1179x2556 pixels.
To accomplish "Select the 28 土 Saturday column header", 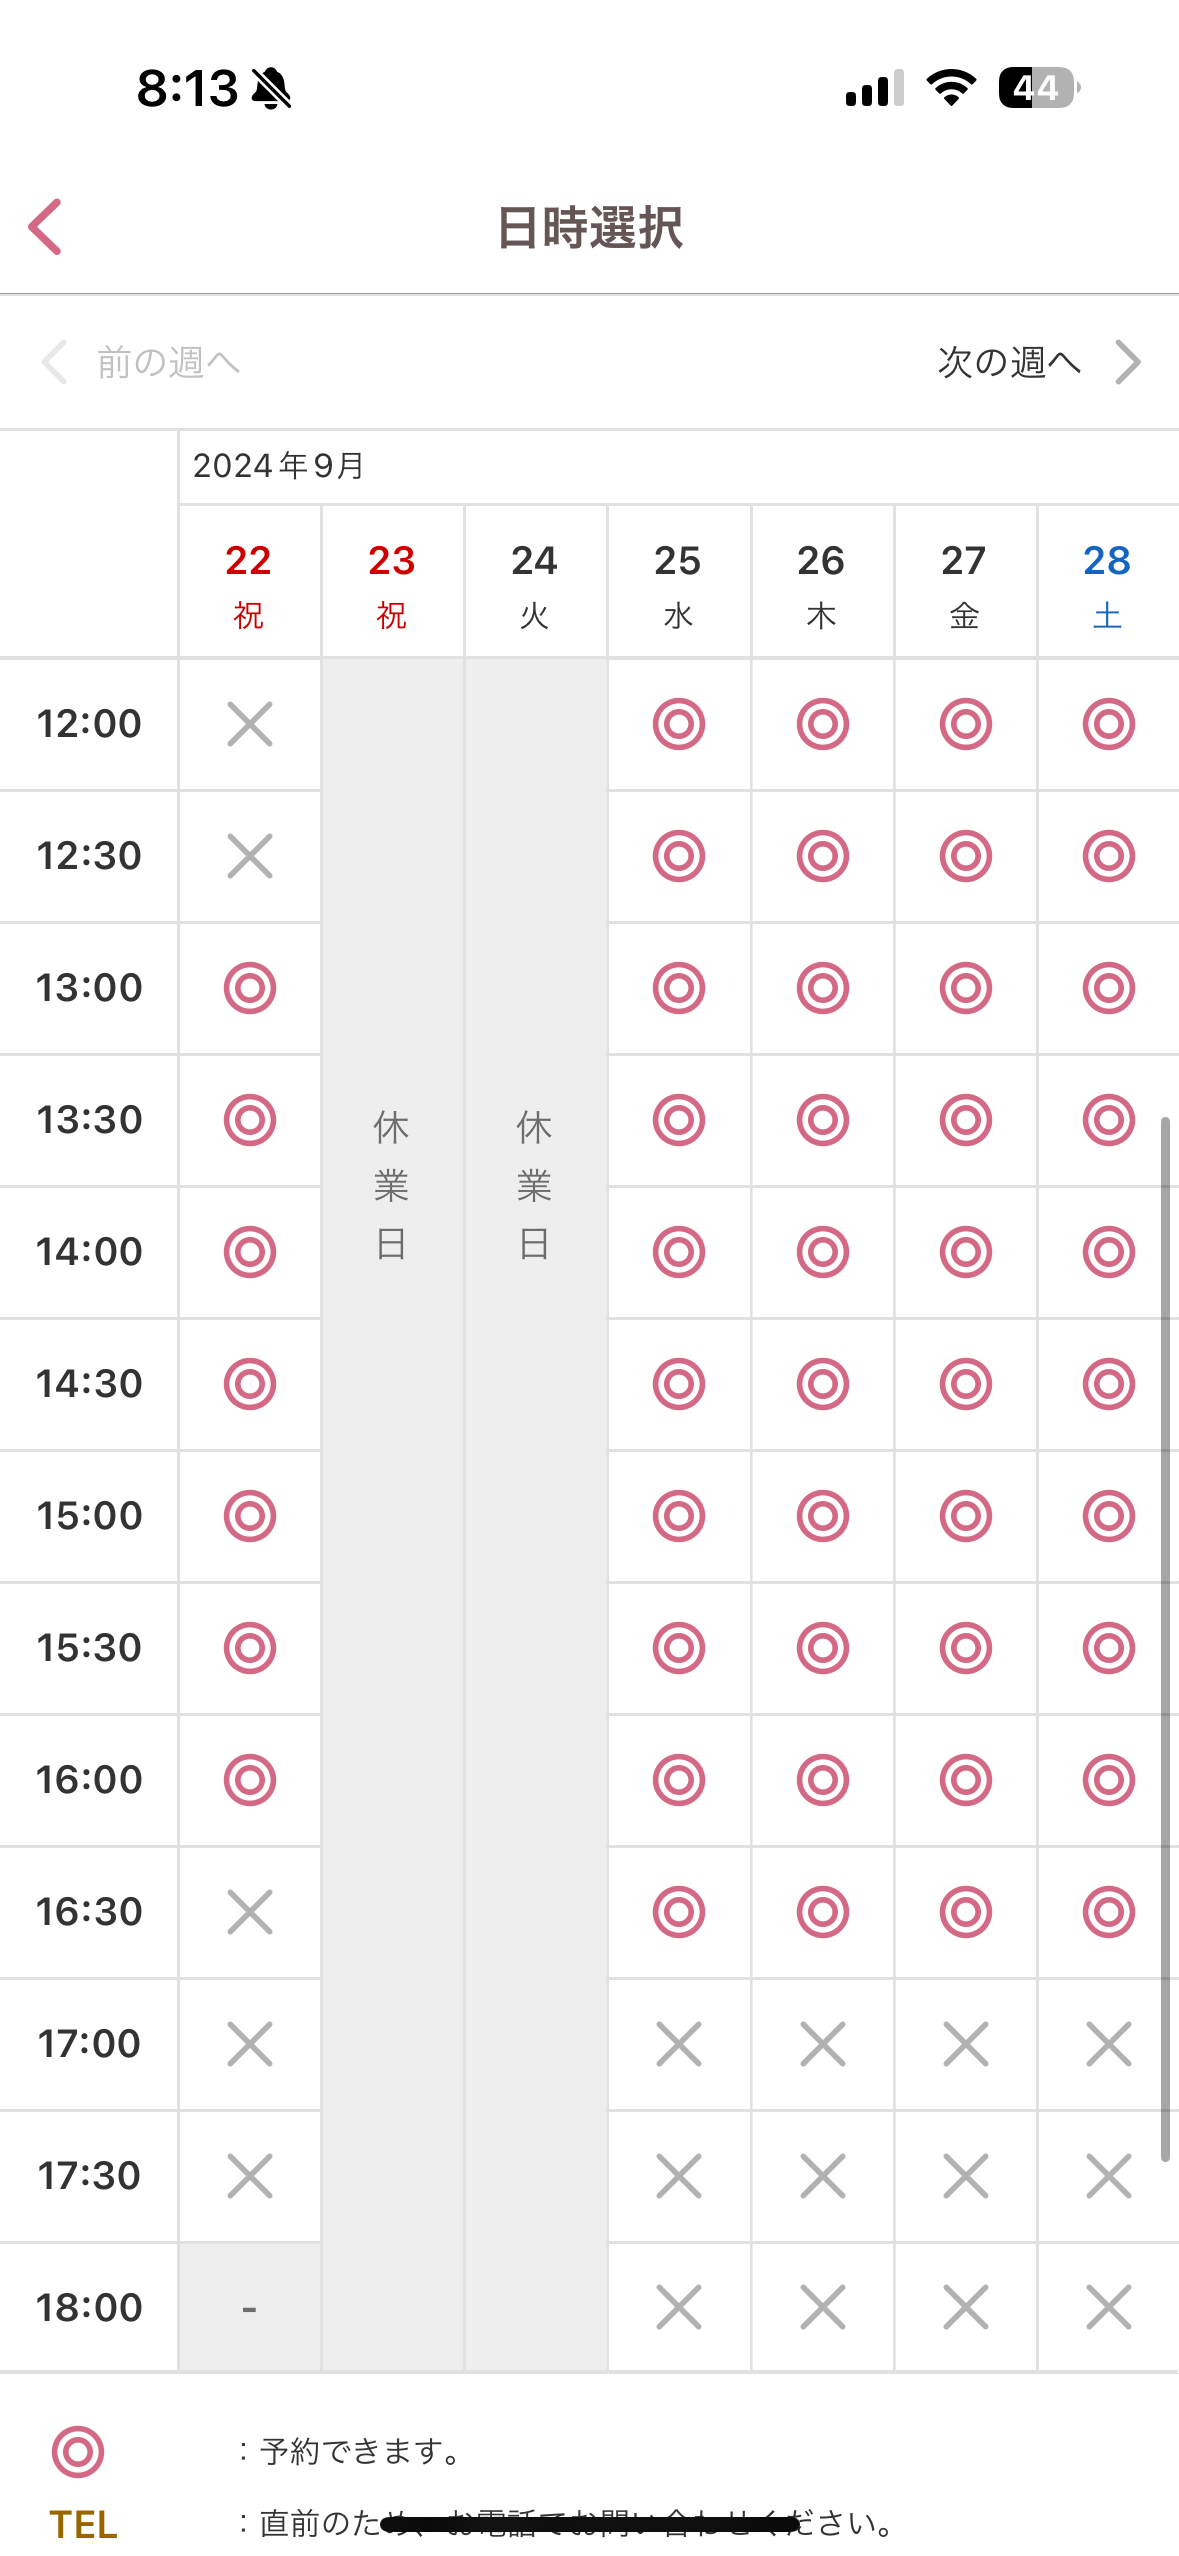I will pos(1107,584).
